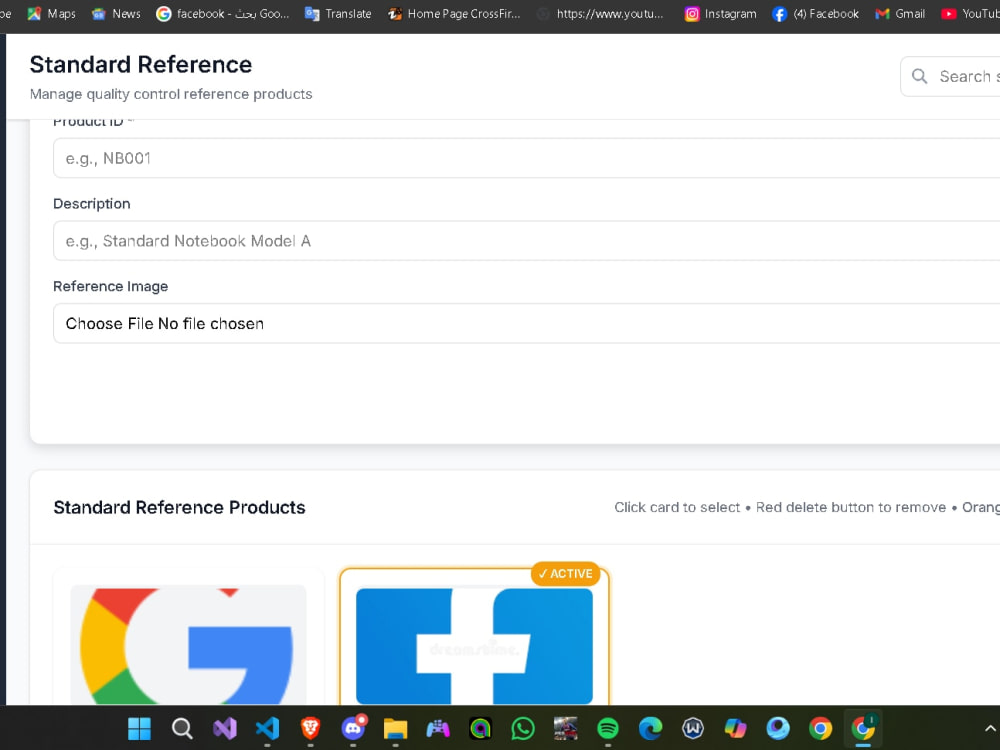Select the active blue plus reference card
1000x750 pixels.
pos(474,638)
